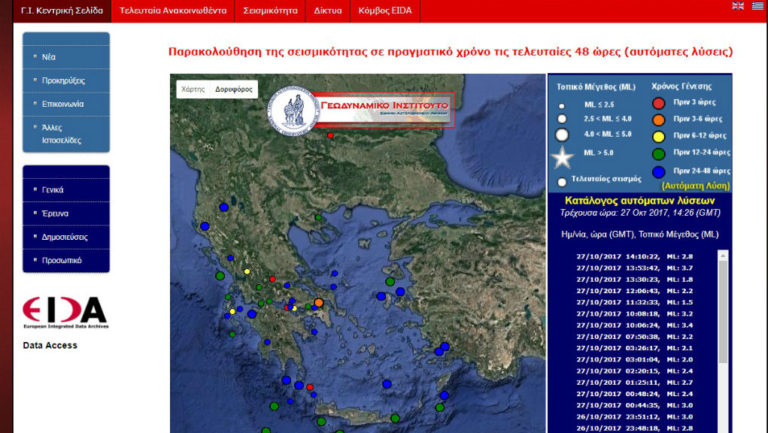Click the 'ML ≤ 2.5' small circle legend symbol
Viewport: 768px width, 433px height.
[562, 106]
